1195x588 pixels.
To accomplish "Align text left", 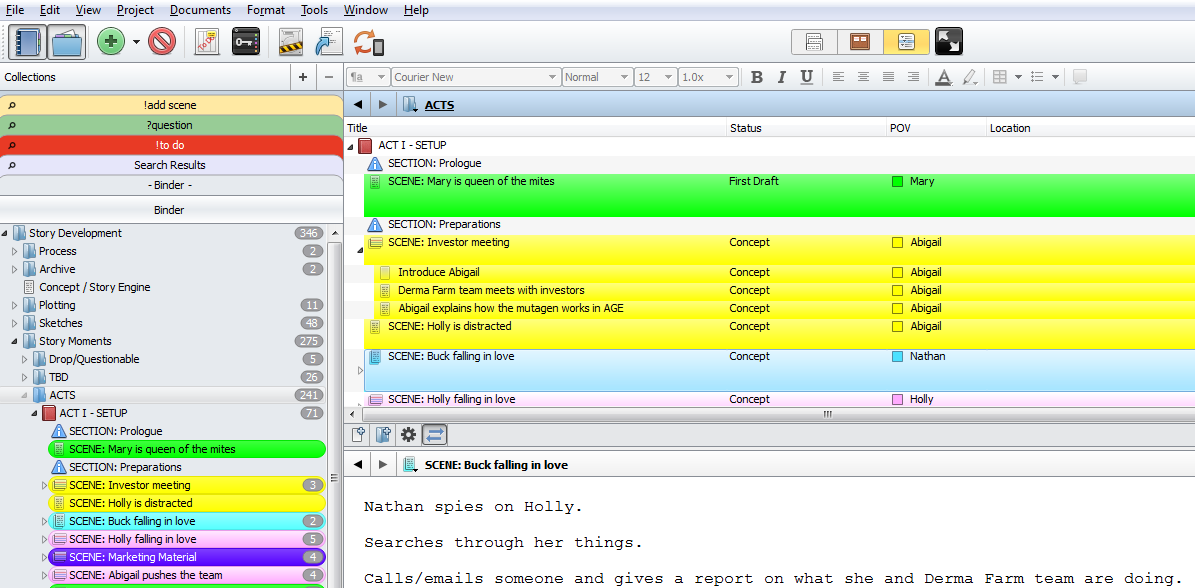I will click(838, 77).
